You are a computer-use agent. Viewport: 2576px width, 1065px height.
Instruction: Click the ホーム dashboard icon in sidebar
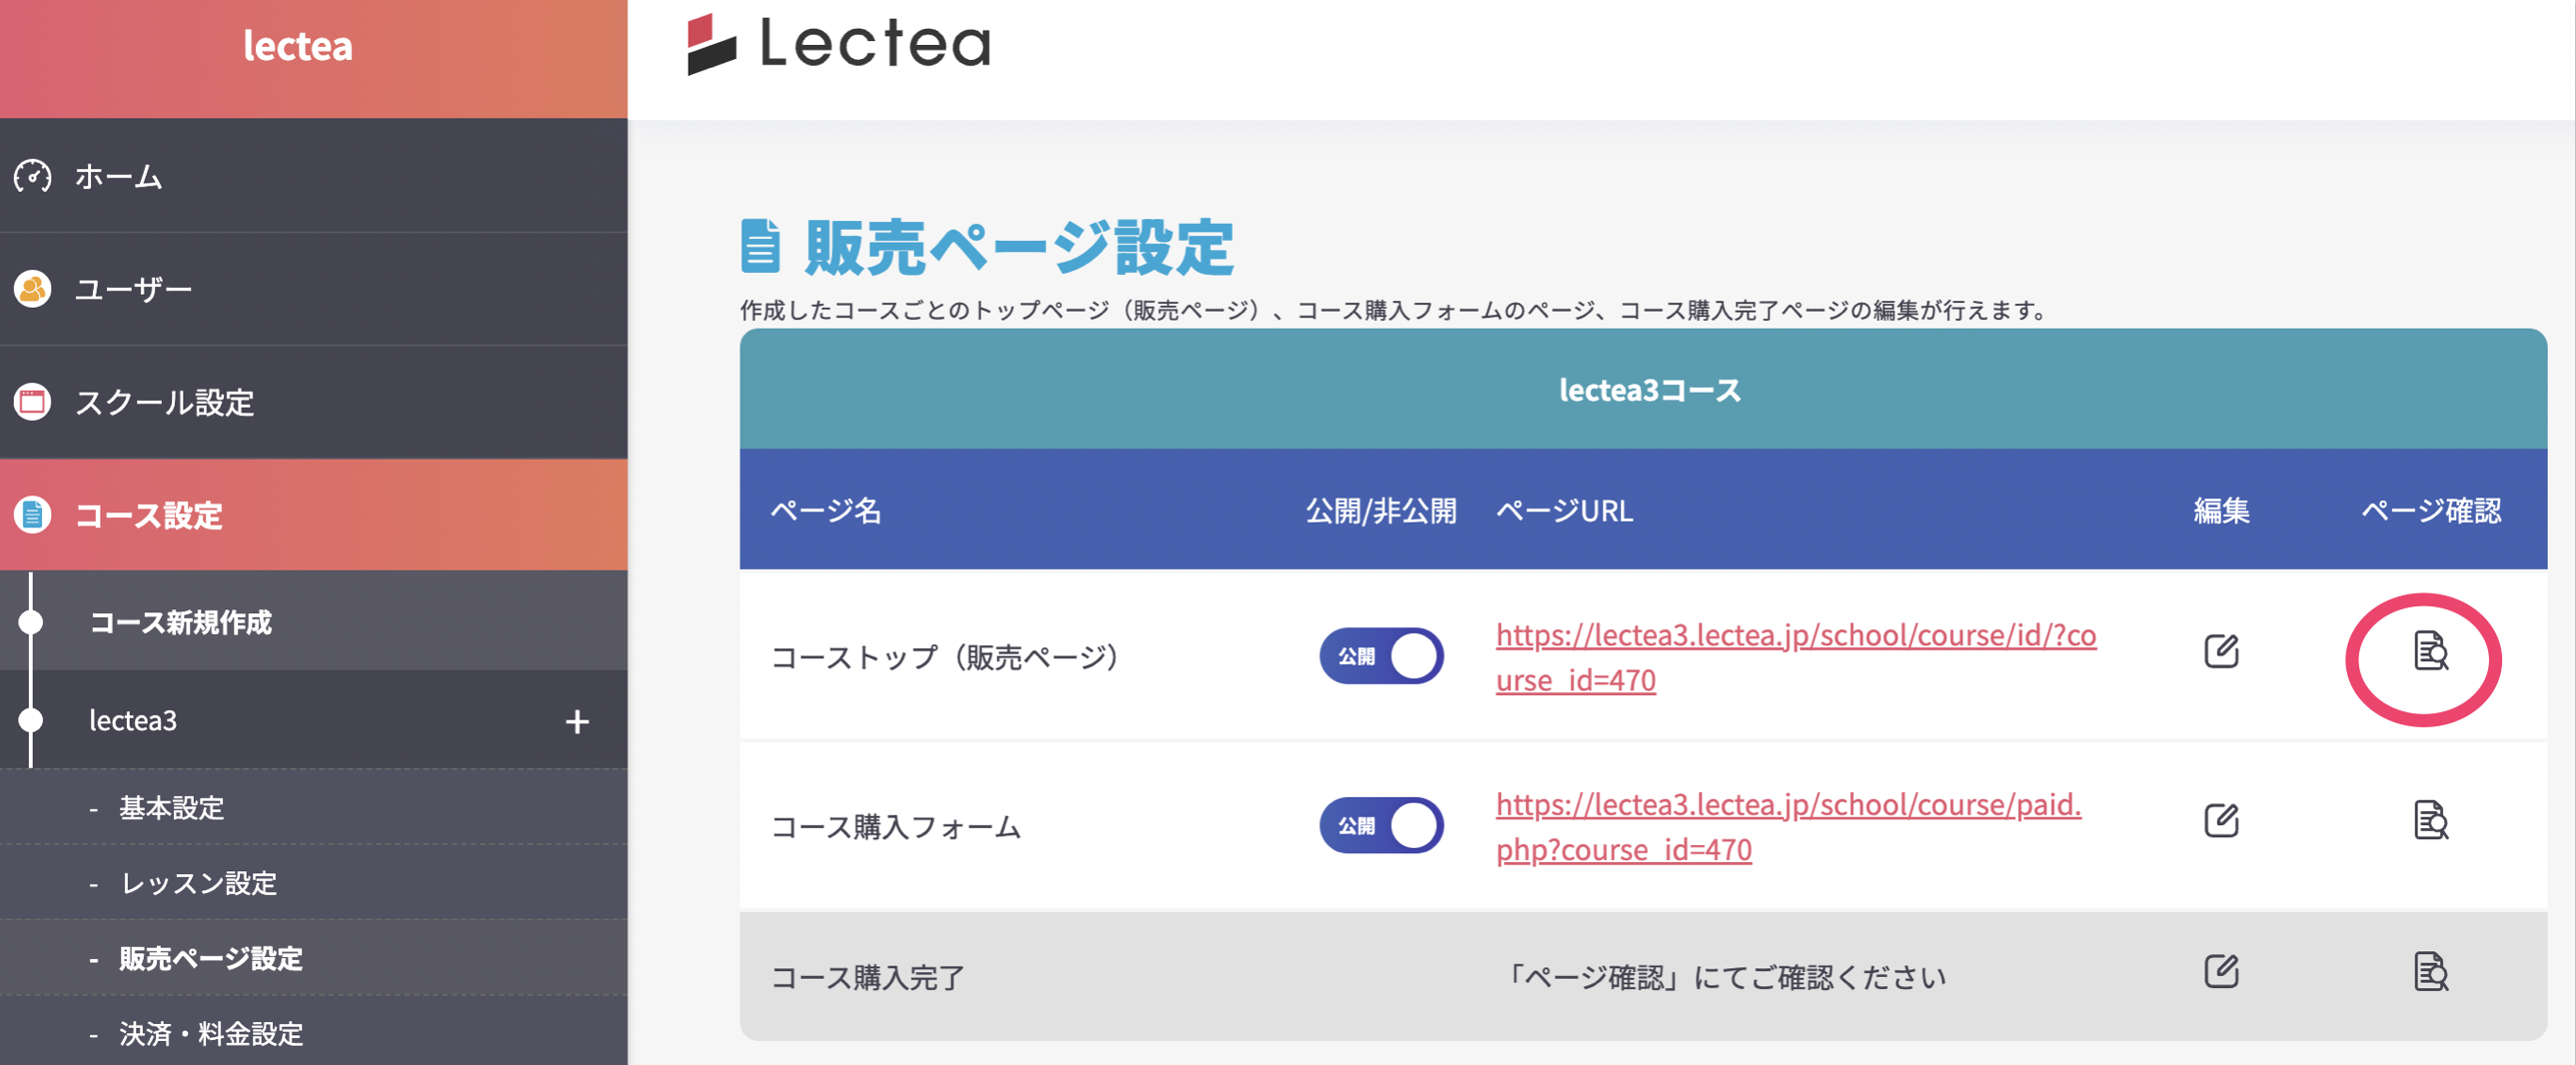coord(33,177)
